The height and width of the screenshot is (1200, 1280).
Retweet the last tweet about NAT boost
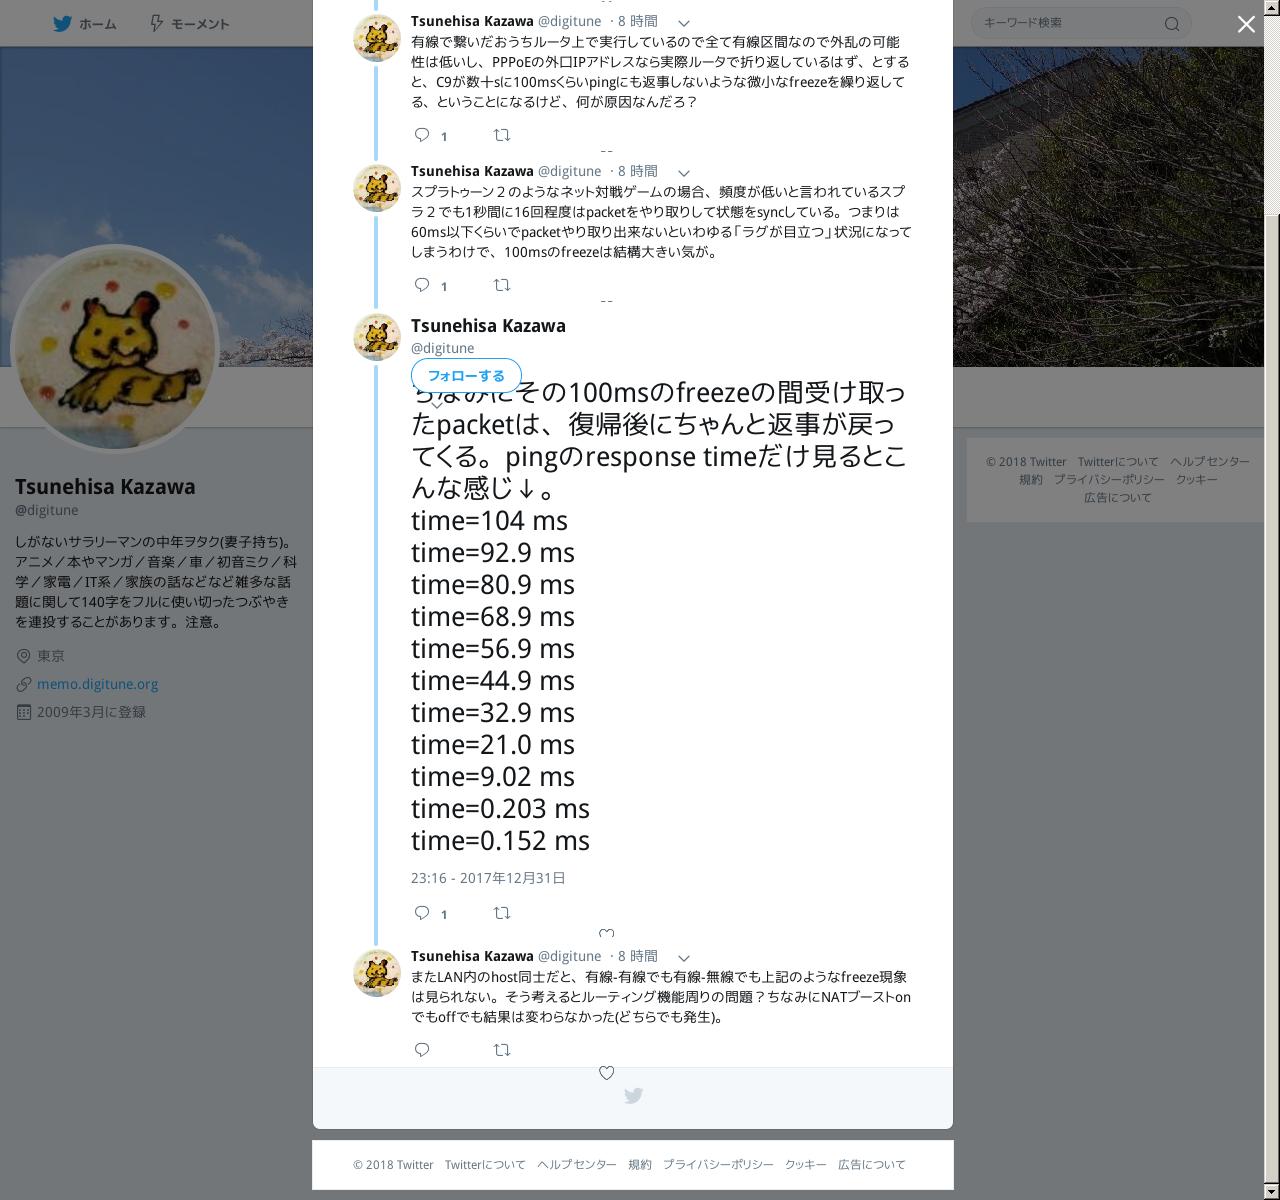502,1050
